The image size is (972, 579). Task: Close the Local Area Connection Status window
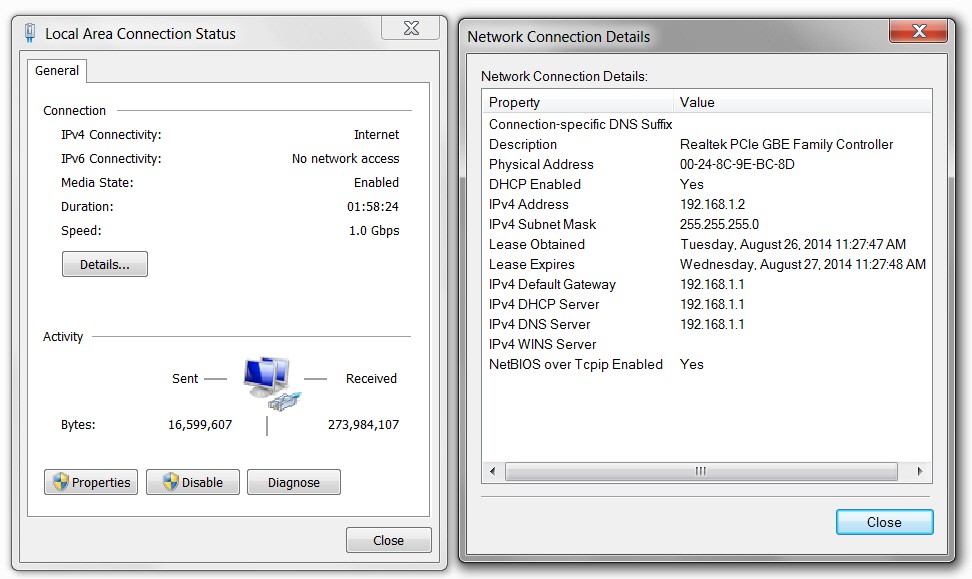pos(389,540)
